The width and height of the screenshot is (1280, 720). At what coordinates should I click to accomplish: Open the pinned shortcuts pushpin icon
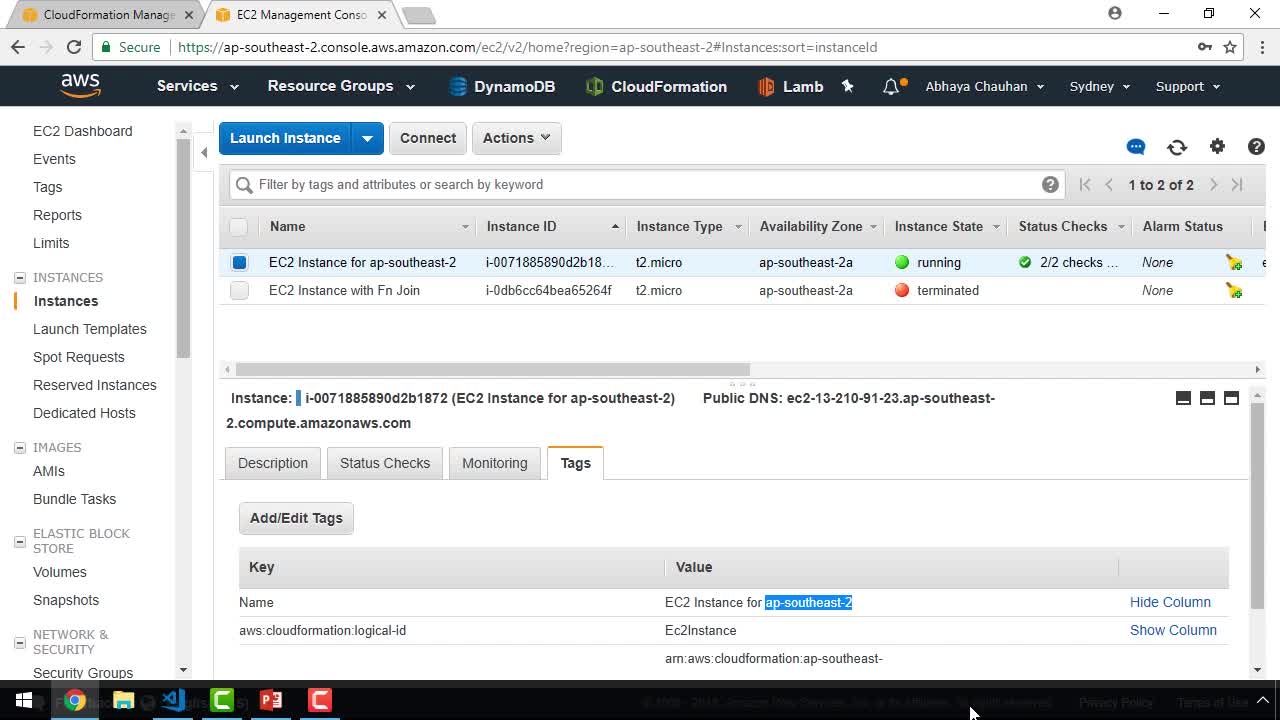point(848,86)
